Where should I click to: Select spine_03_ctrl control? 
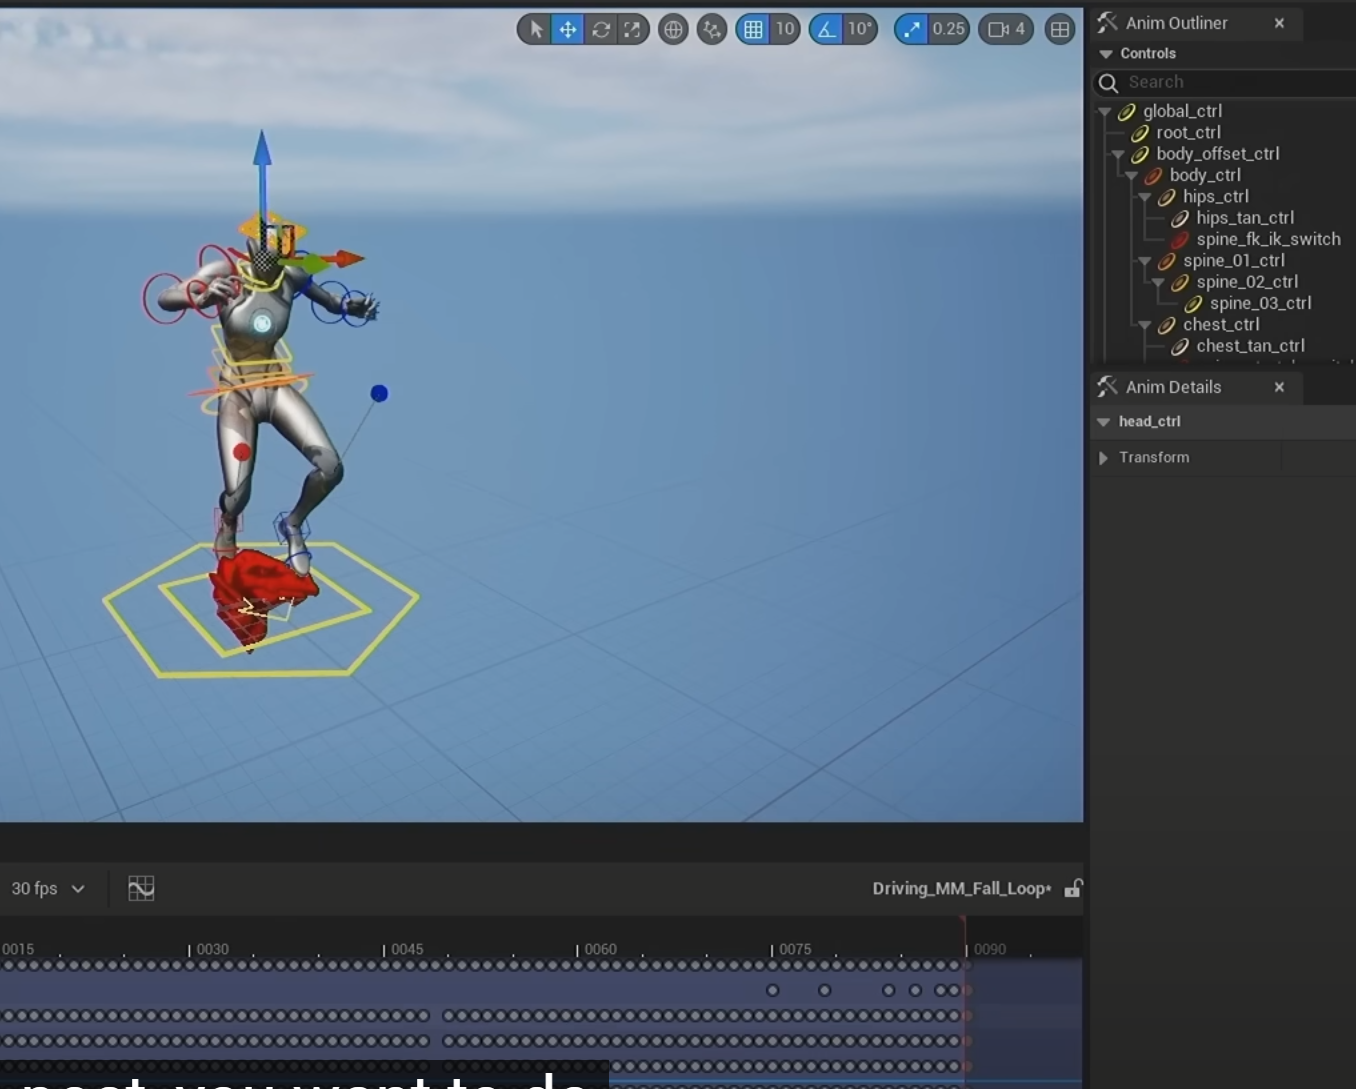1259,303
